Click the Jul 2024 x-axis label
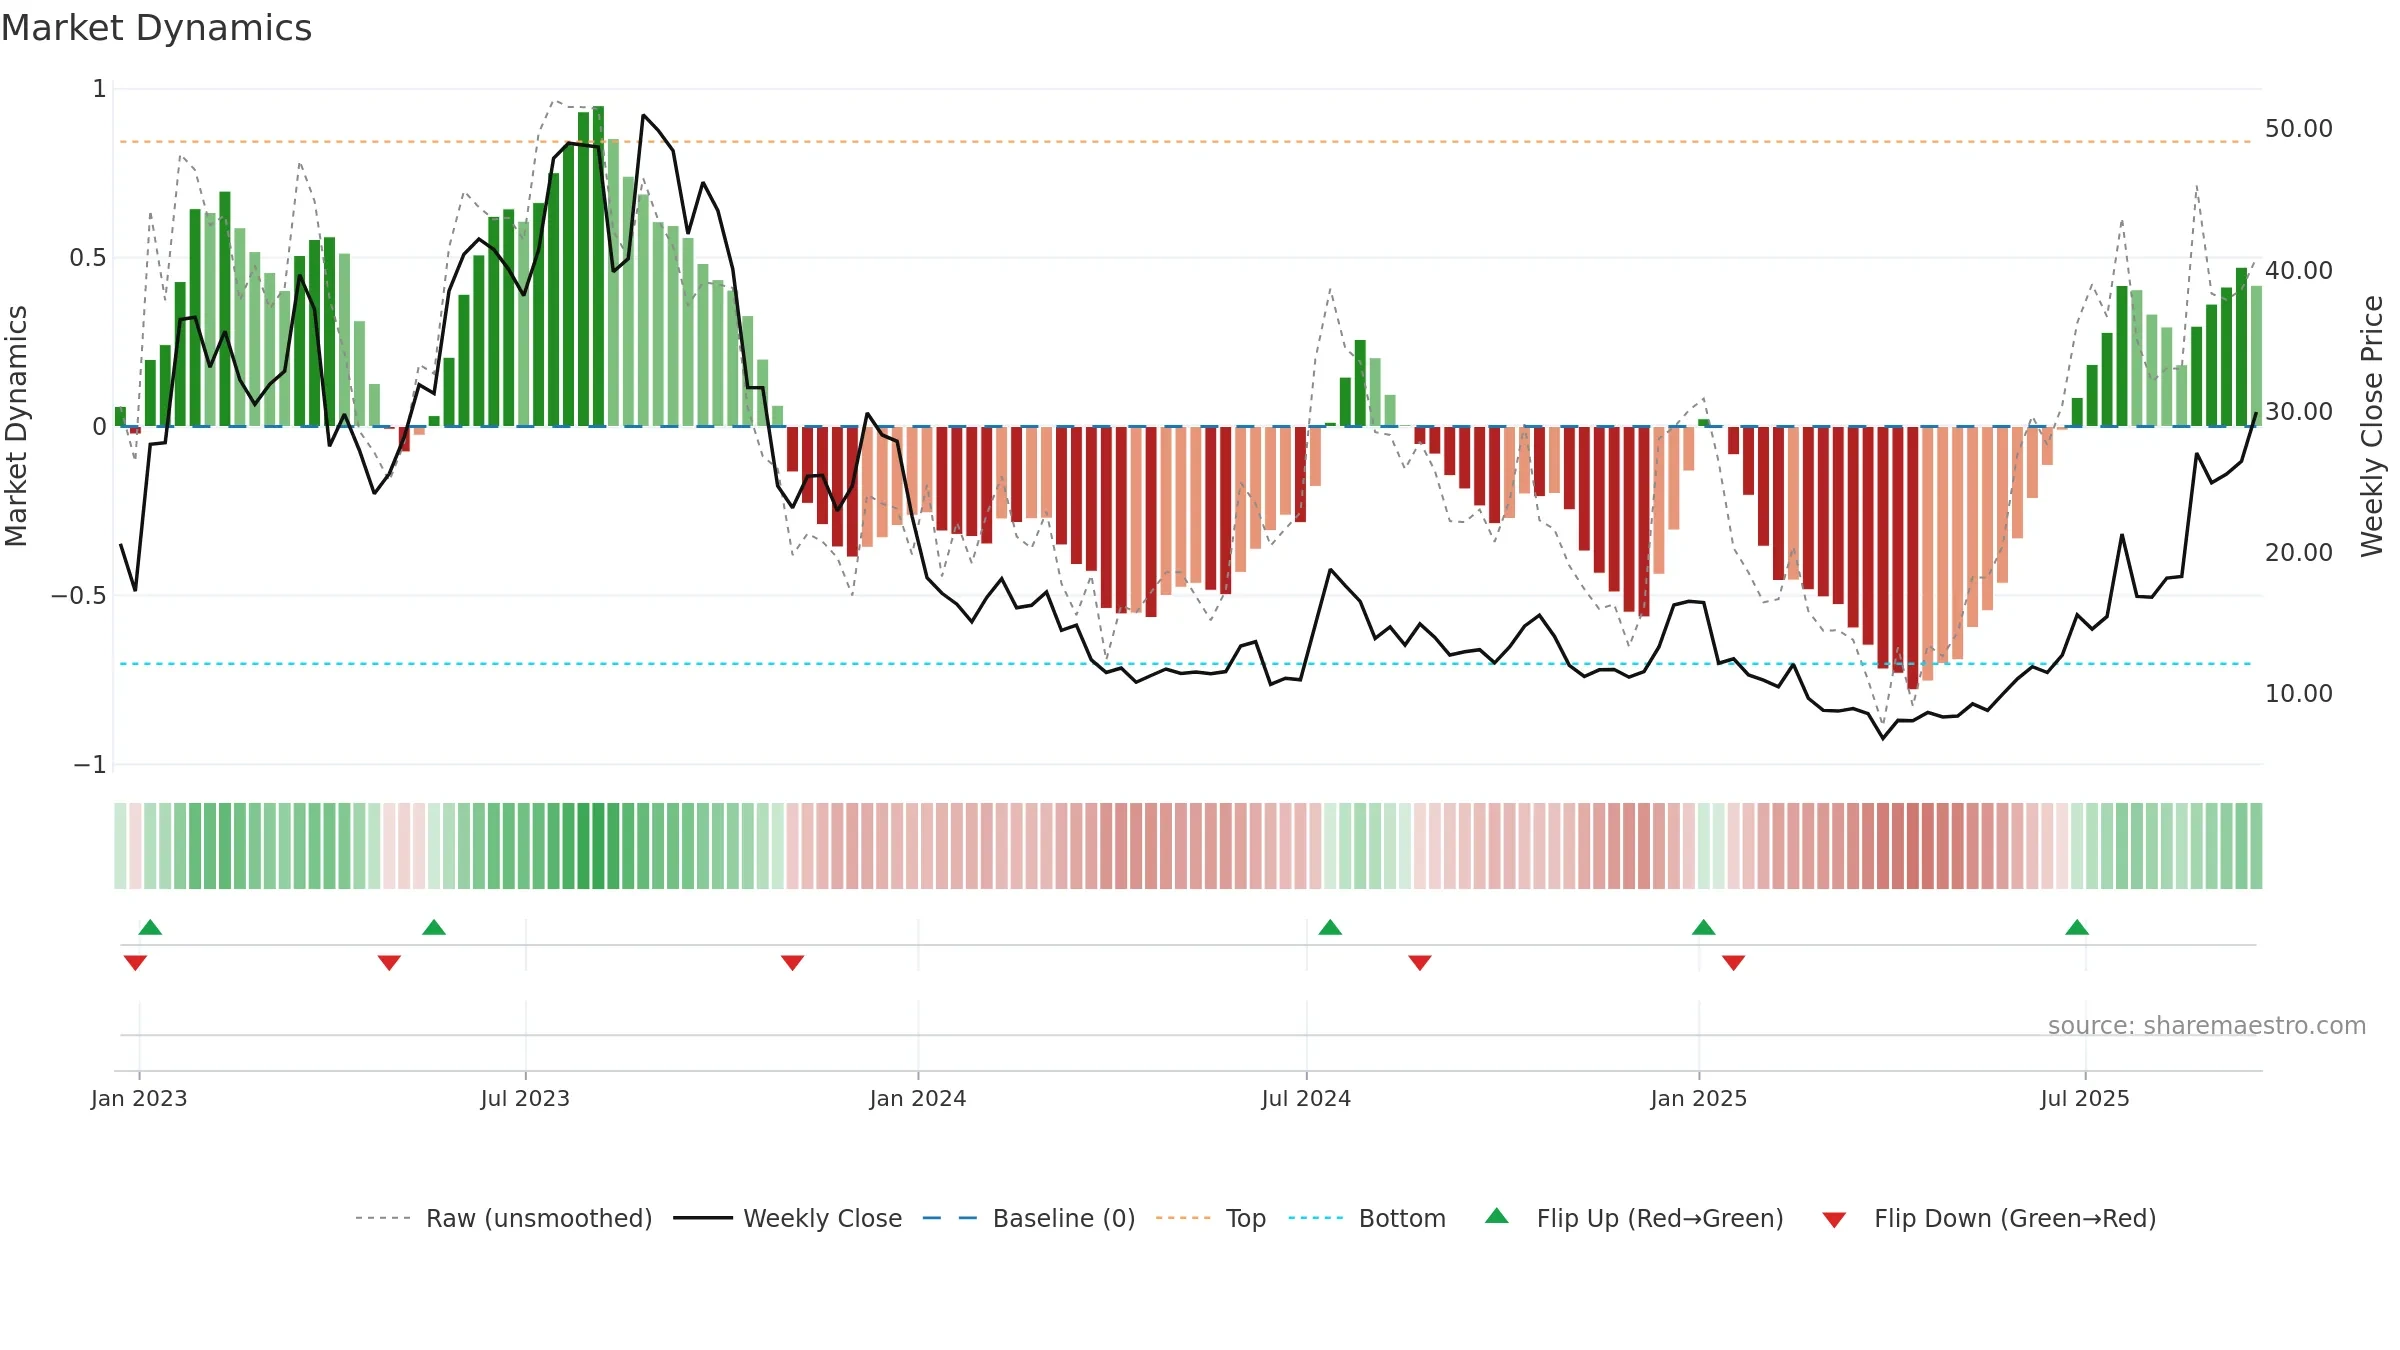The height and width of the screenshot is (1350, 2400). click(1306, 1098)
